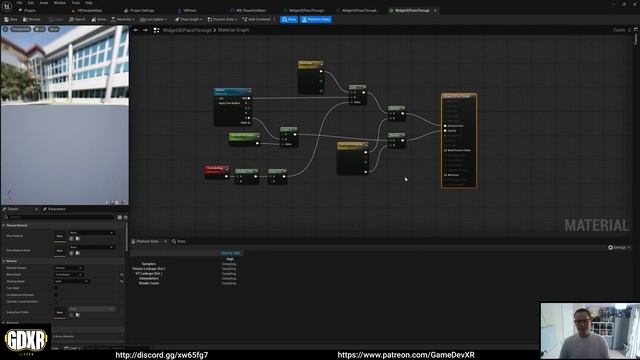
Task: Open the Material Domain dropdown
Action: (x=69, y=268)
